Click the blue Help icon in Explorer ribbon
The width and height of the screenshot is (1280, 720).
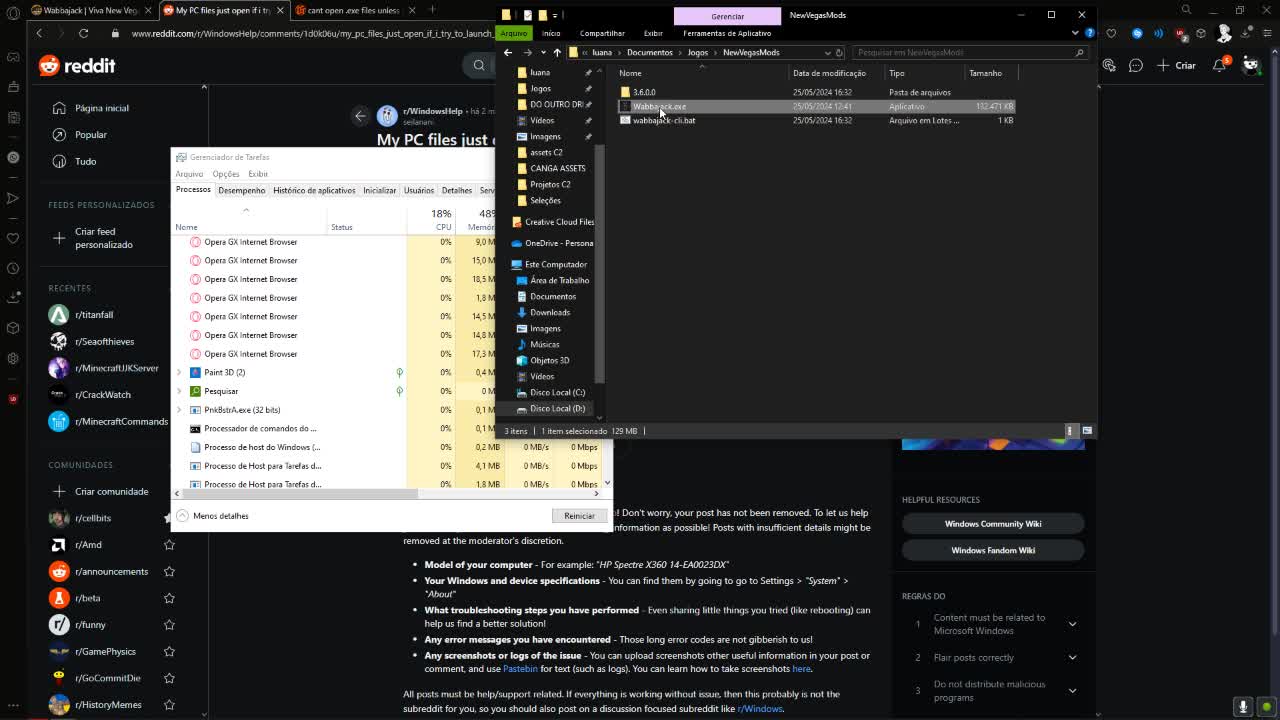[x=1091, y=33]
